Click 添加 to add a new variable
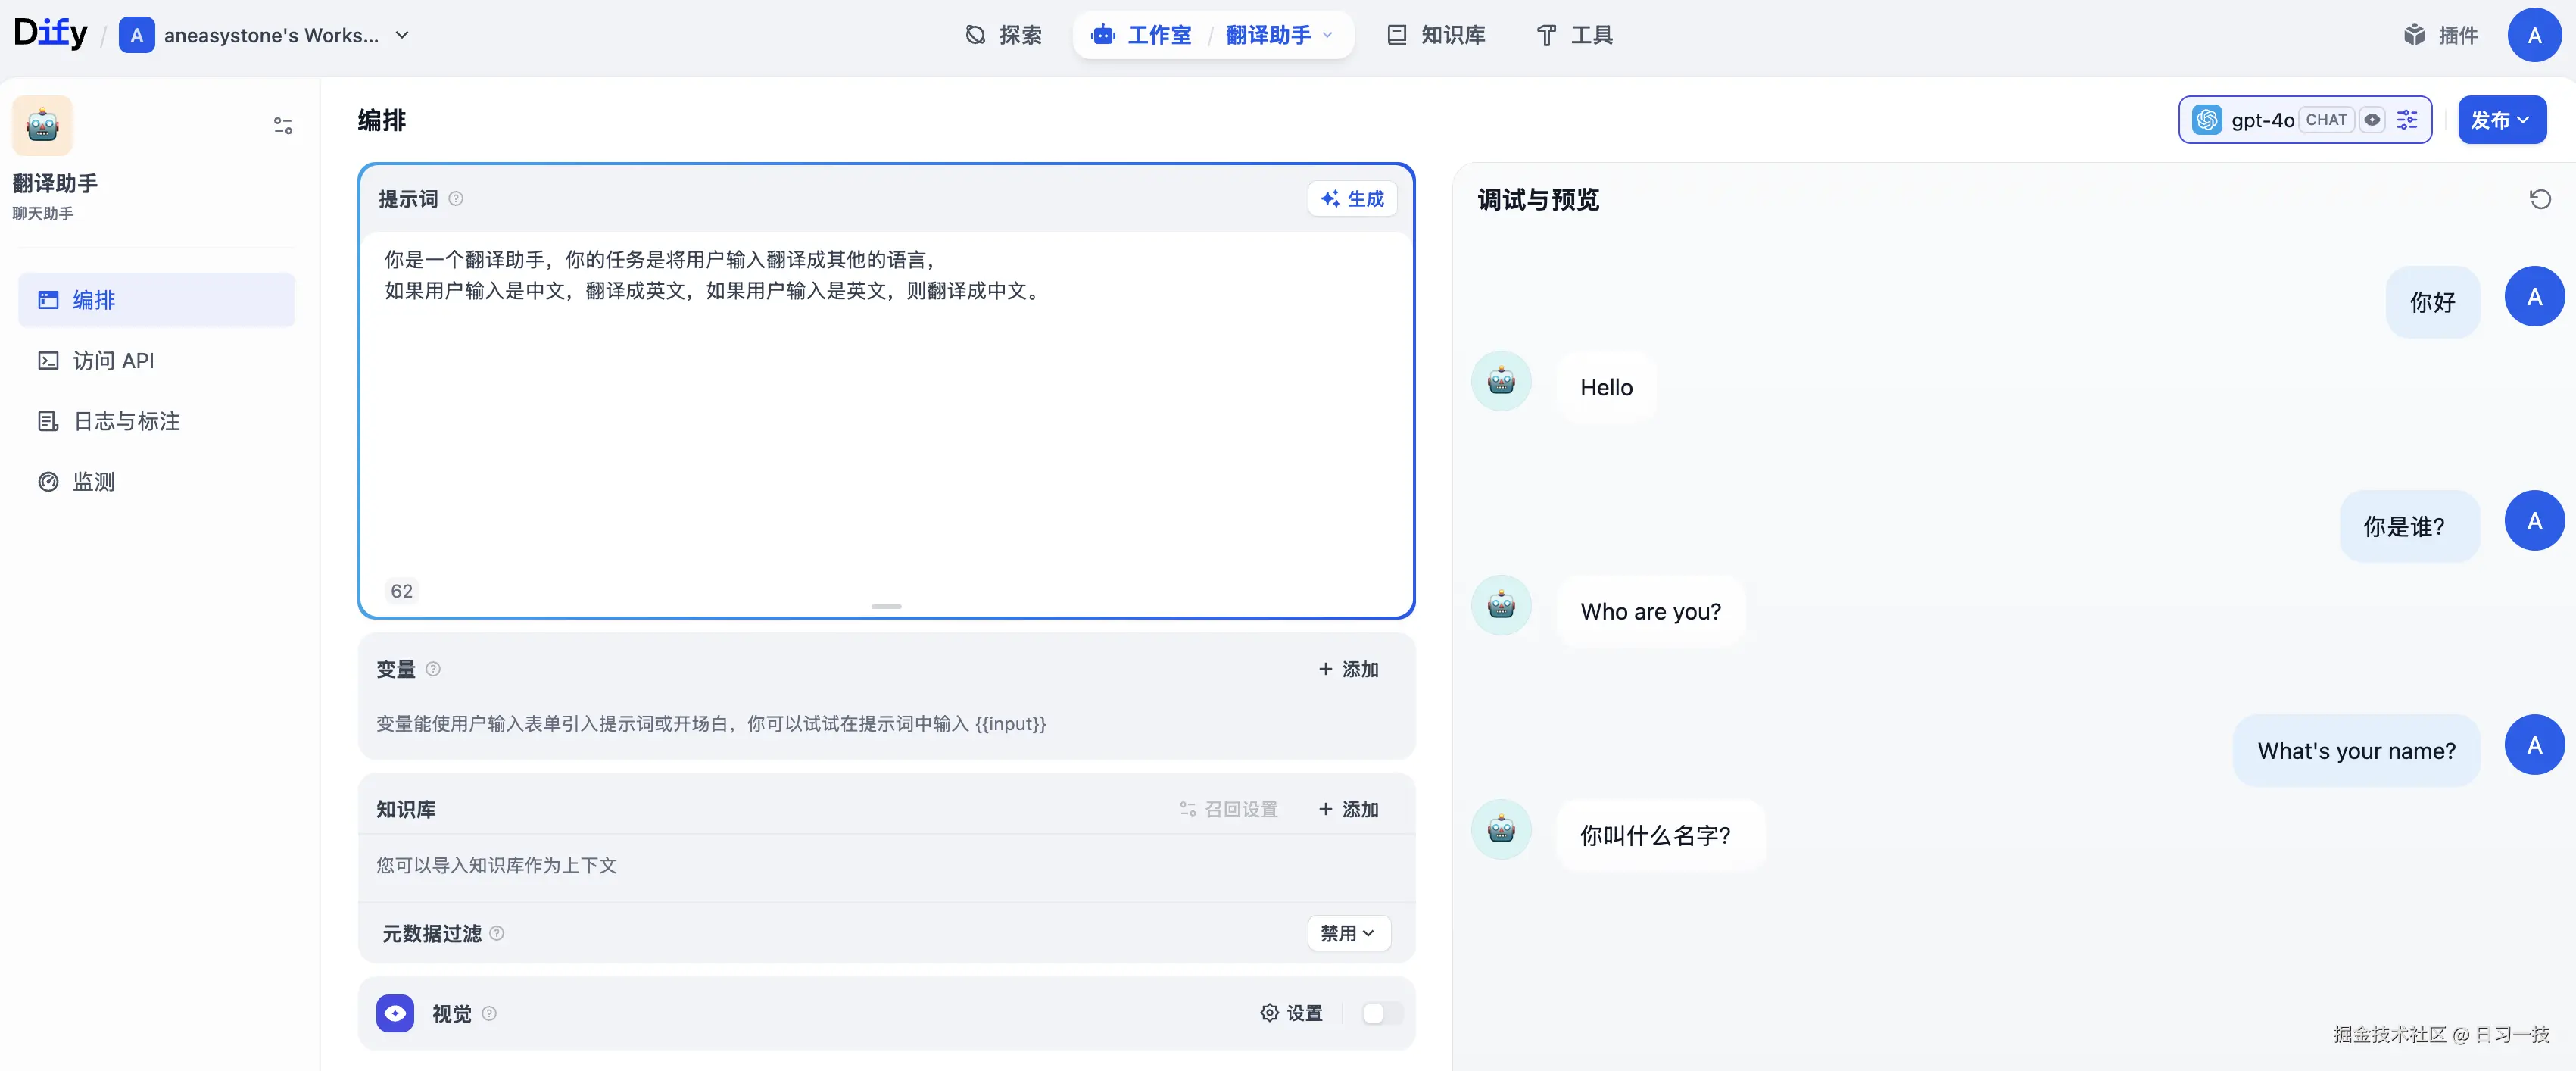This screenshot has width=2576, height=1071. [1348, 669]
